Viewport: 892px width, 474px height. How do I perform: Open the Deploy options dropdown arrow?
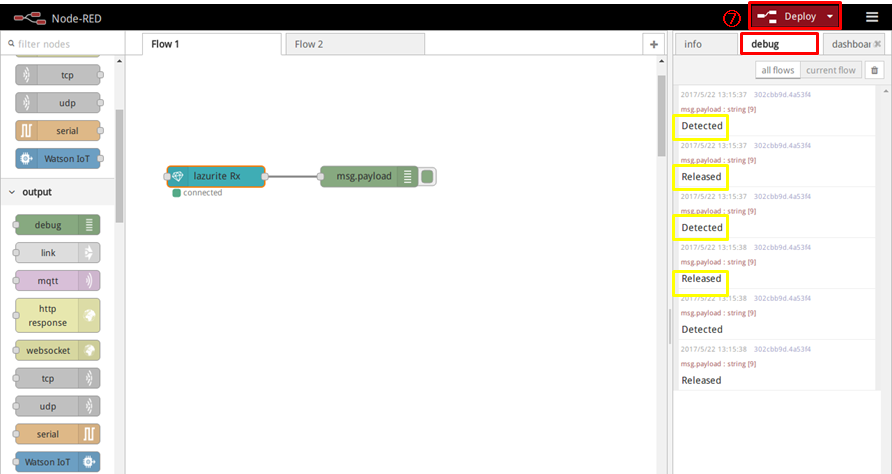tap(830, 17)
